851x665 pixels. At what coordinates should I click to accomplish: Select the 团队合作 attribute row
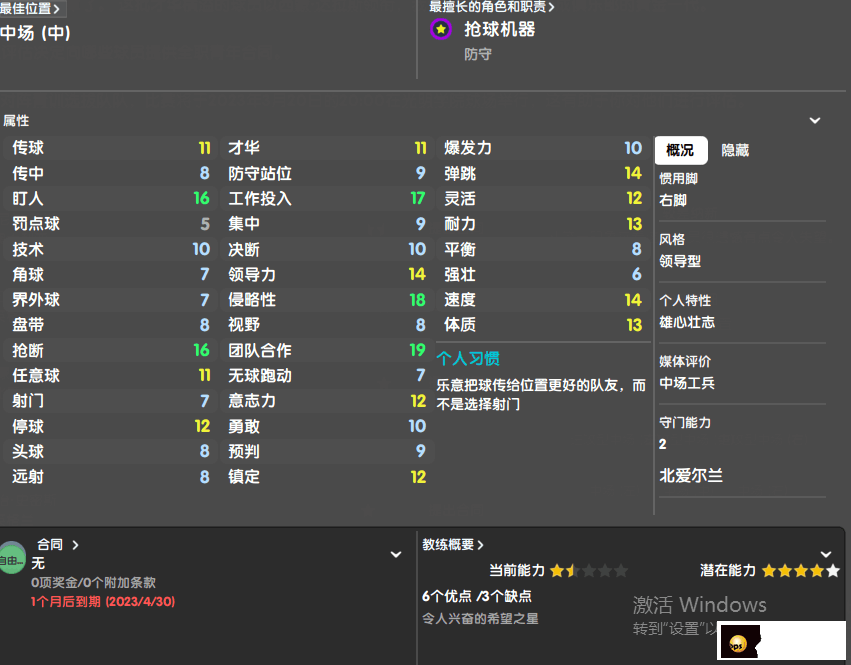pyautogui.click(x=325, y=350)
